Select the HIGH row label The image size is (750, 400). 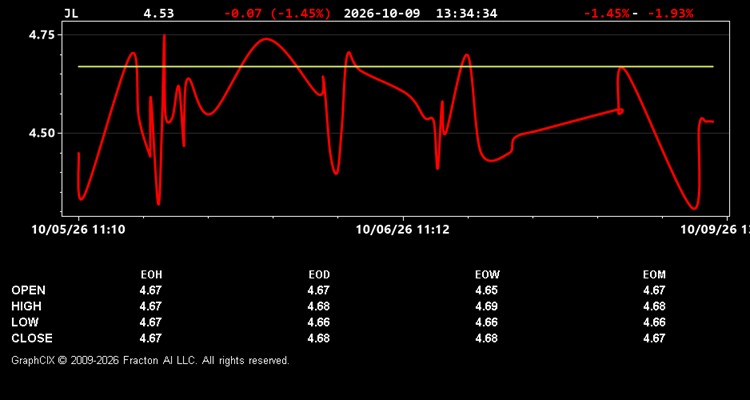click(26, 306)
